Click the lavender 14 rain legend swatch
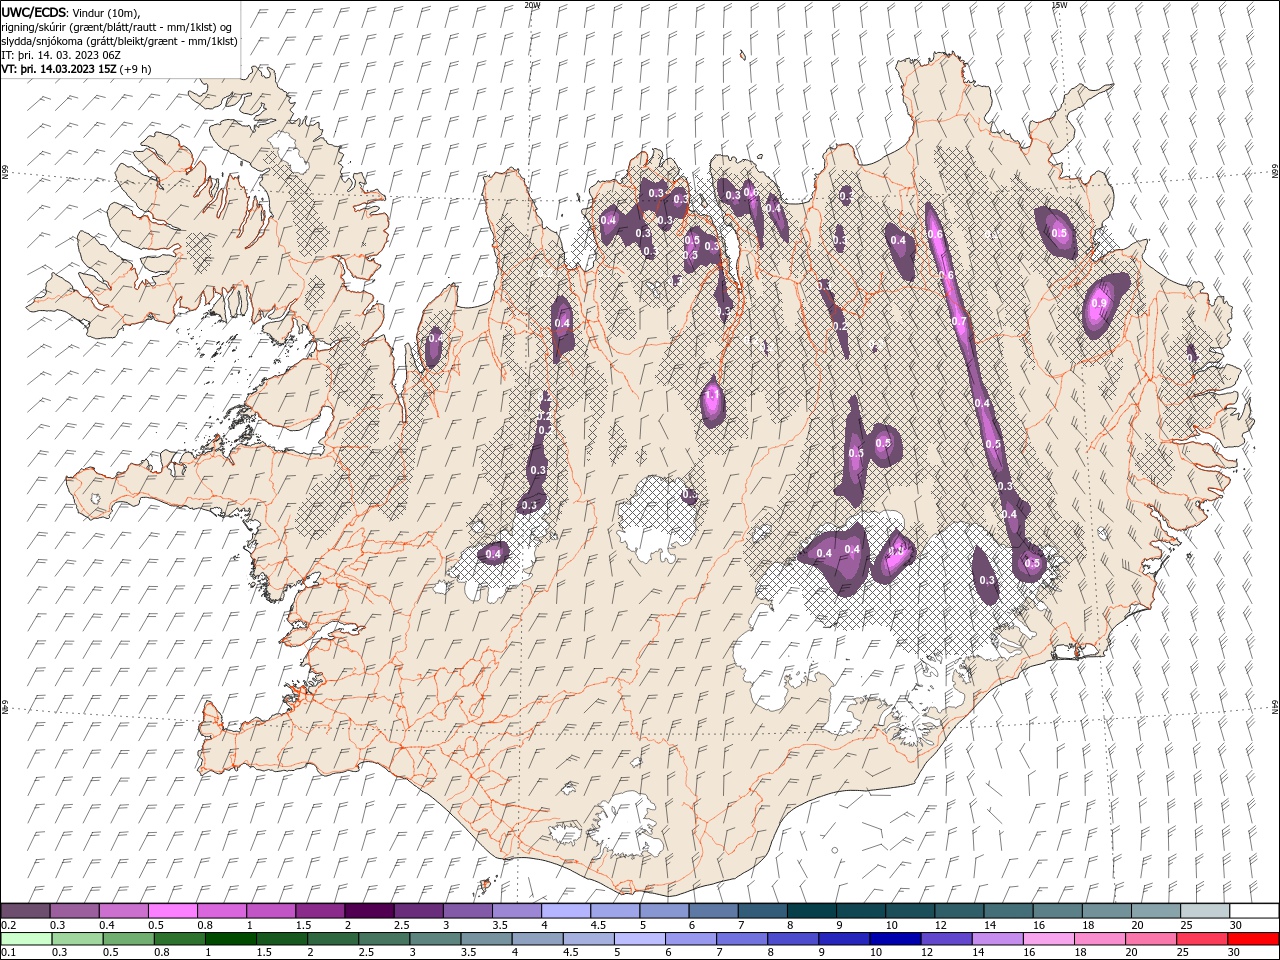 click(x=997, y=939)
